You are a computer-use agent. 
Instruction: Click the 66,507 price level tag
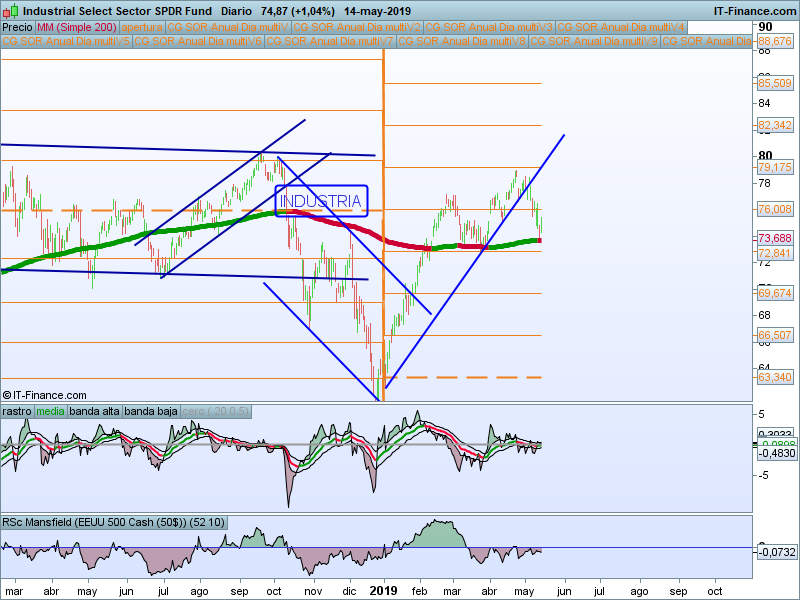click(x=774, y=335)
